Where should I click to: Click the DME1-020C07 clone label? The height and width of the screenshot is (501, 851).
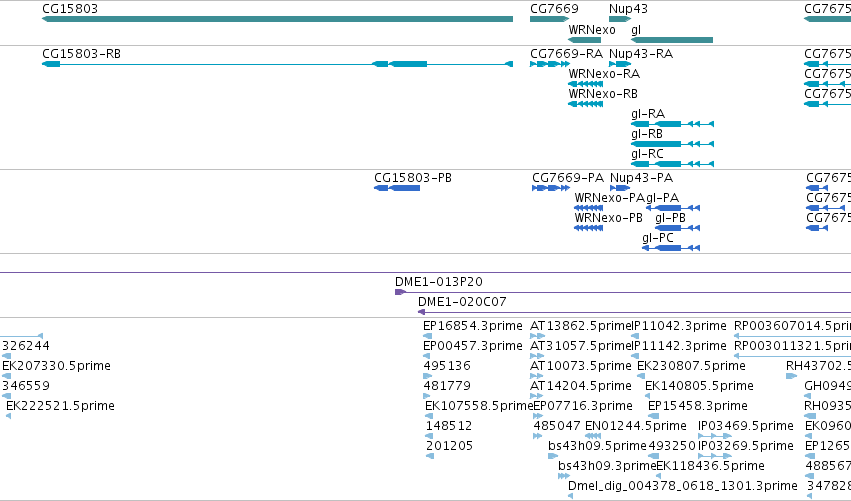pyautogui.click(x=462, y=302)
